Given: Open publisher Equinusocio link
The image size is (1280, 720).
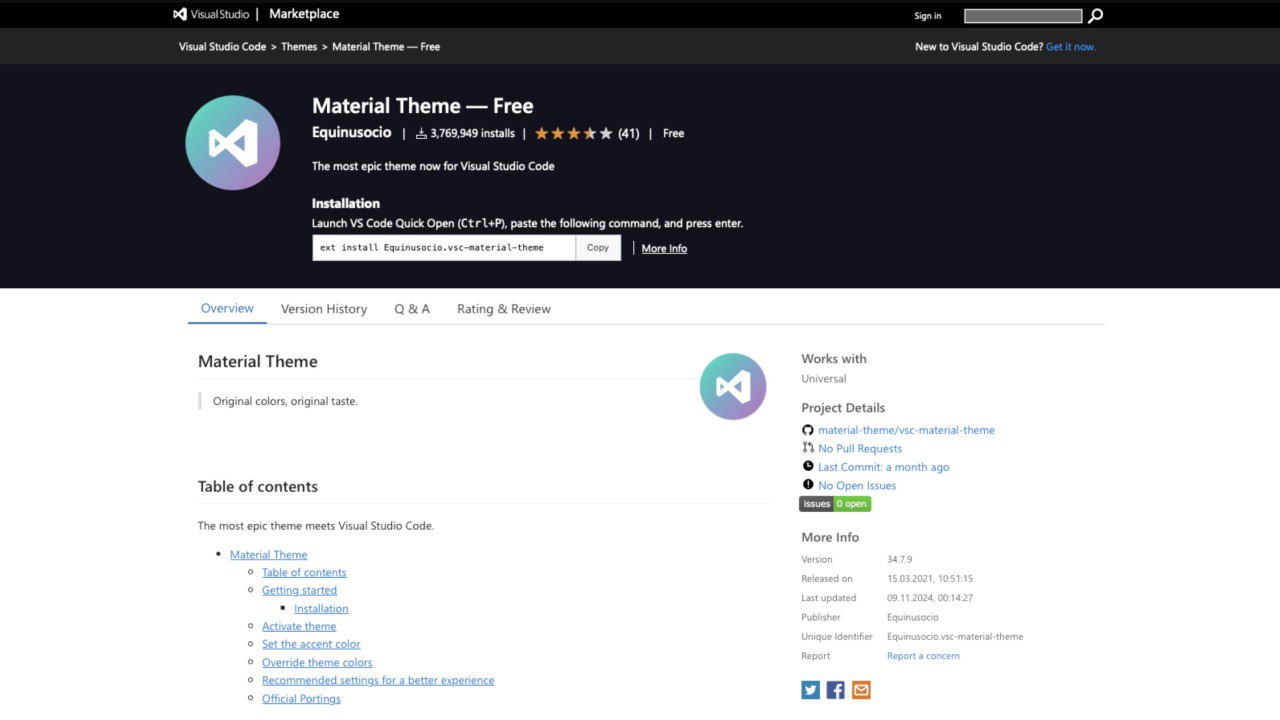Looking at the screenshot, I should (x=352, y=132).
